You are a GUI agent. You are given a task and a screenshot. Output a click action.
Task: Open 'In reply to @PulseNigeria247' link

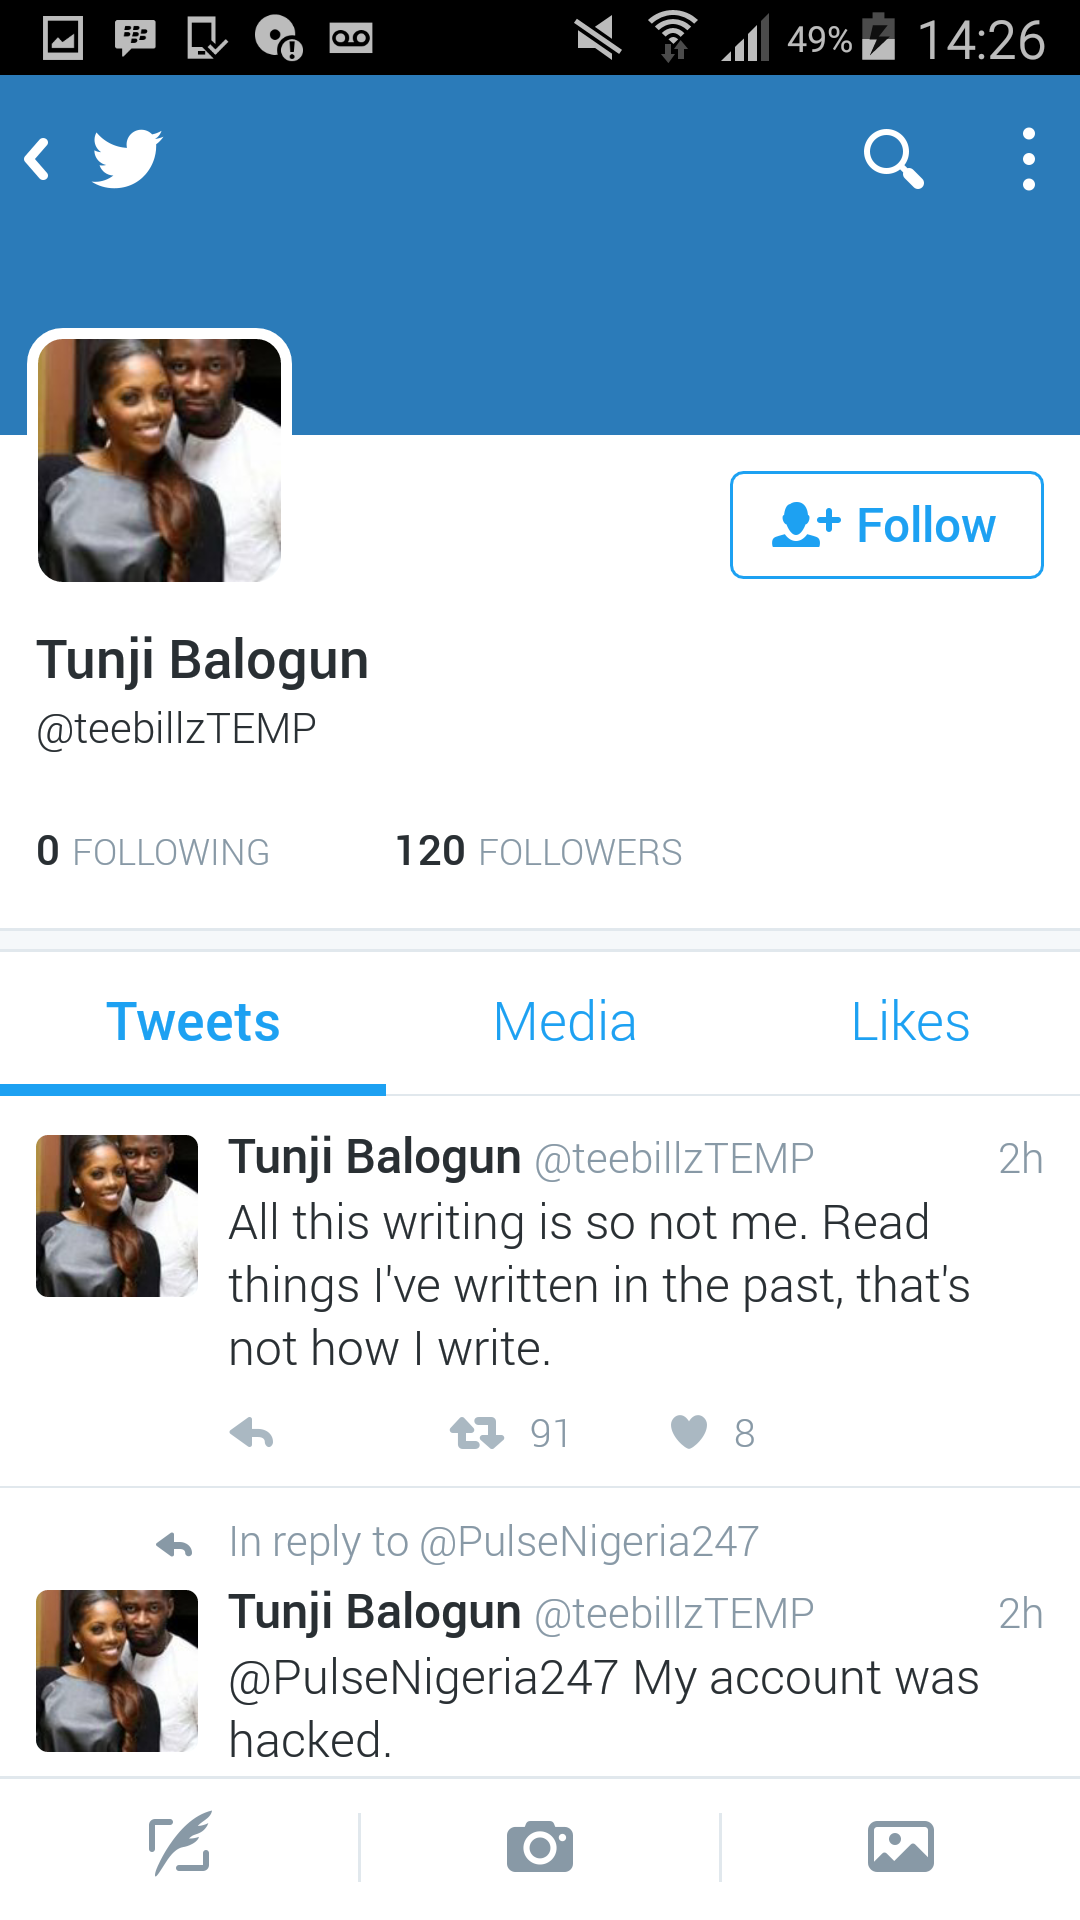[494, 1542]
